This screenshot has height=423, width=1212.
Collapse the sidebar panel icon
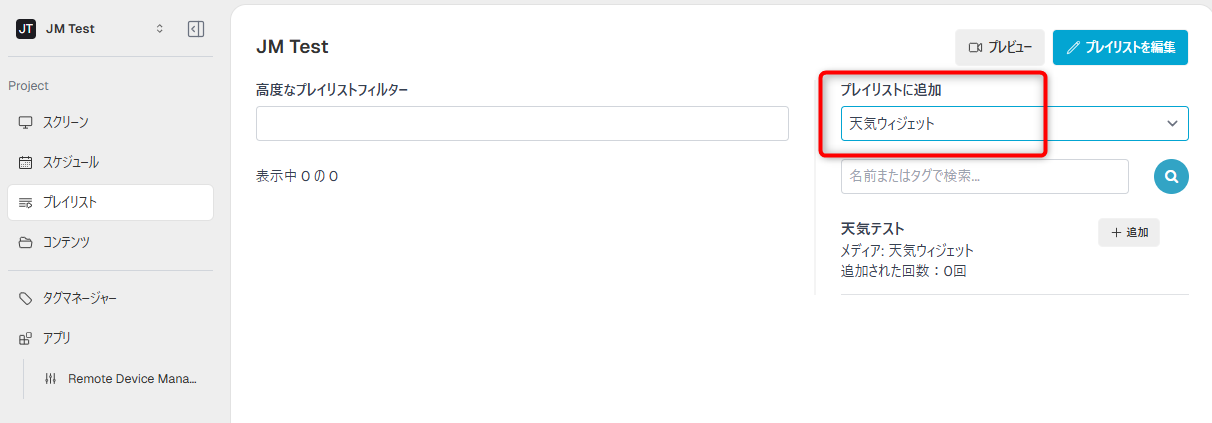[196, 29]
